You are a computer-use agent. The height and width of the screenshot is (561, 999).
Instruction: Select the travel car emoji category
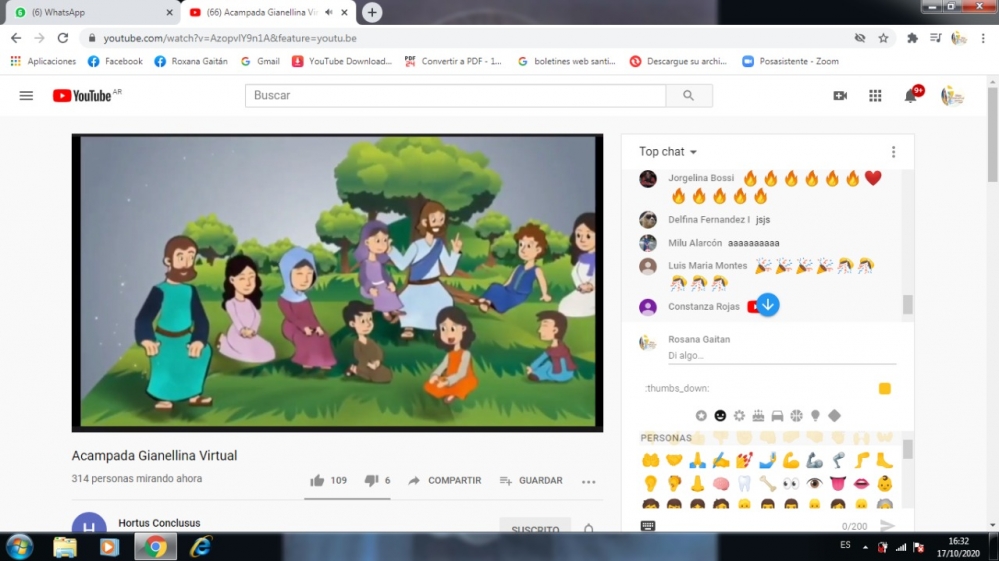(777, 416)
